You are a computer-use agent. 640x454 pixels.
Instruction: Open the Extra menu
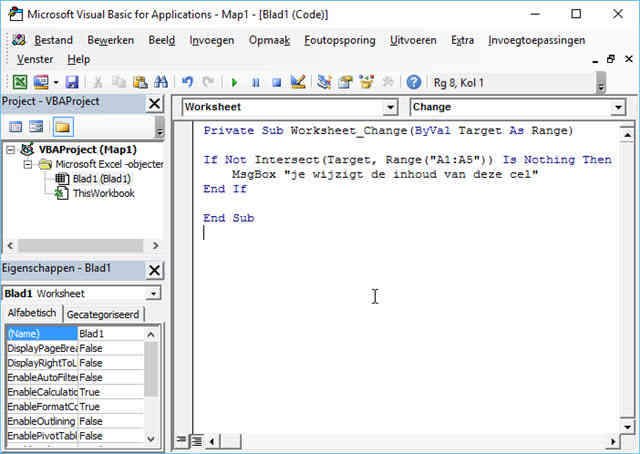(x=462, y=40)
